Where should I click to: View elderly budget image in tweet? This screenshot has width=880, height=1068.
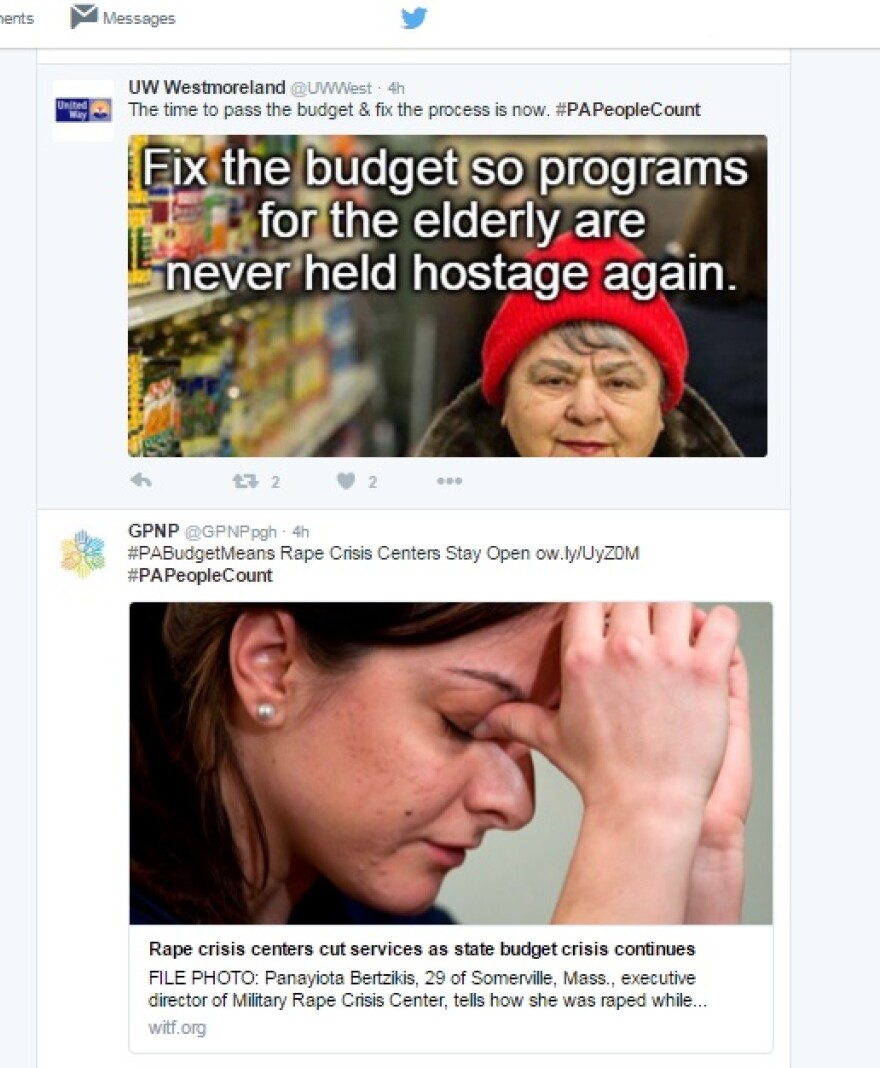tap(447, 296)
